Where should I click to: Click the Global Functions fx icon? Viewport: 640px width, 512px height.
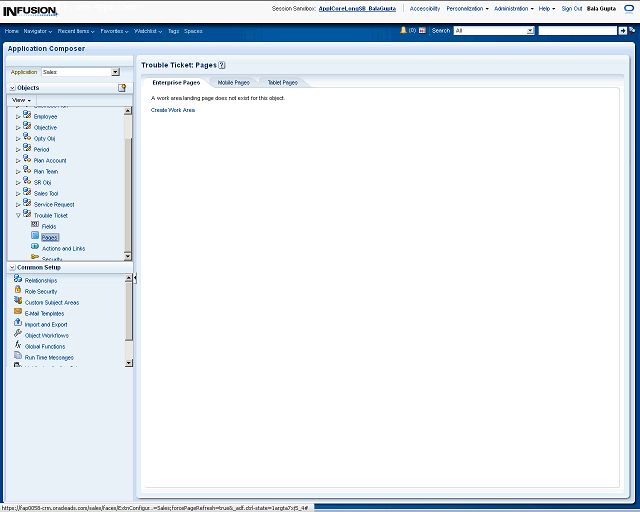(18, 345)
